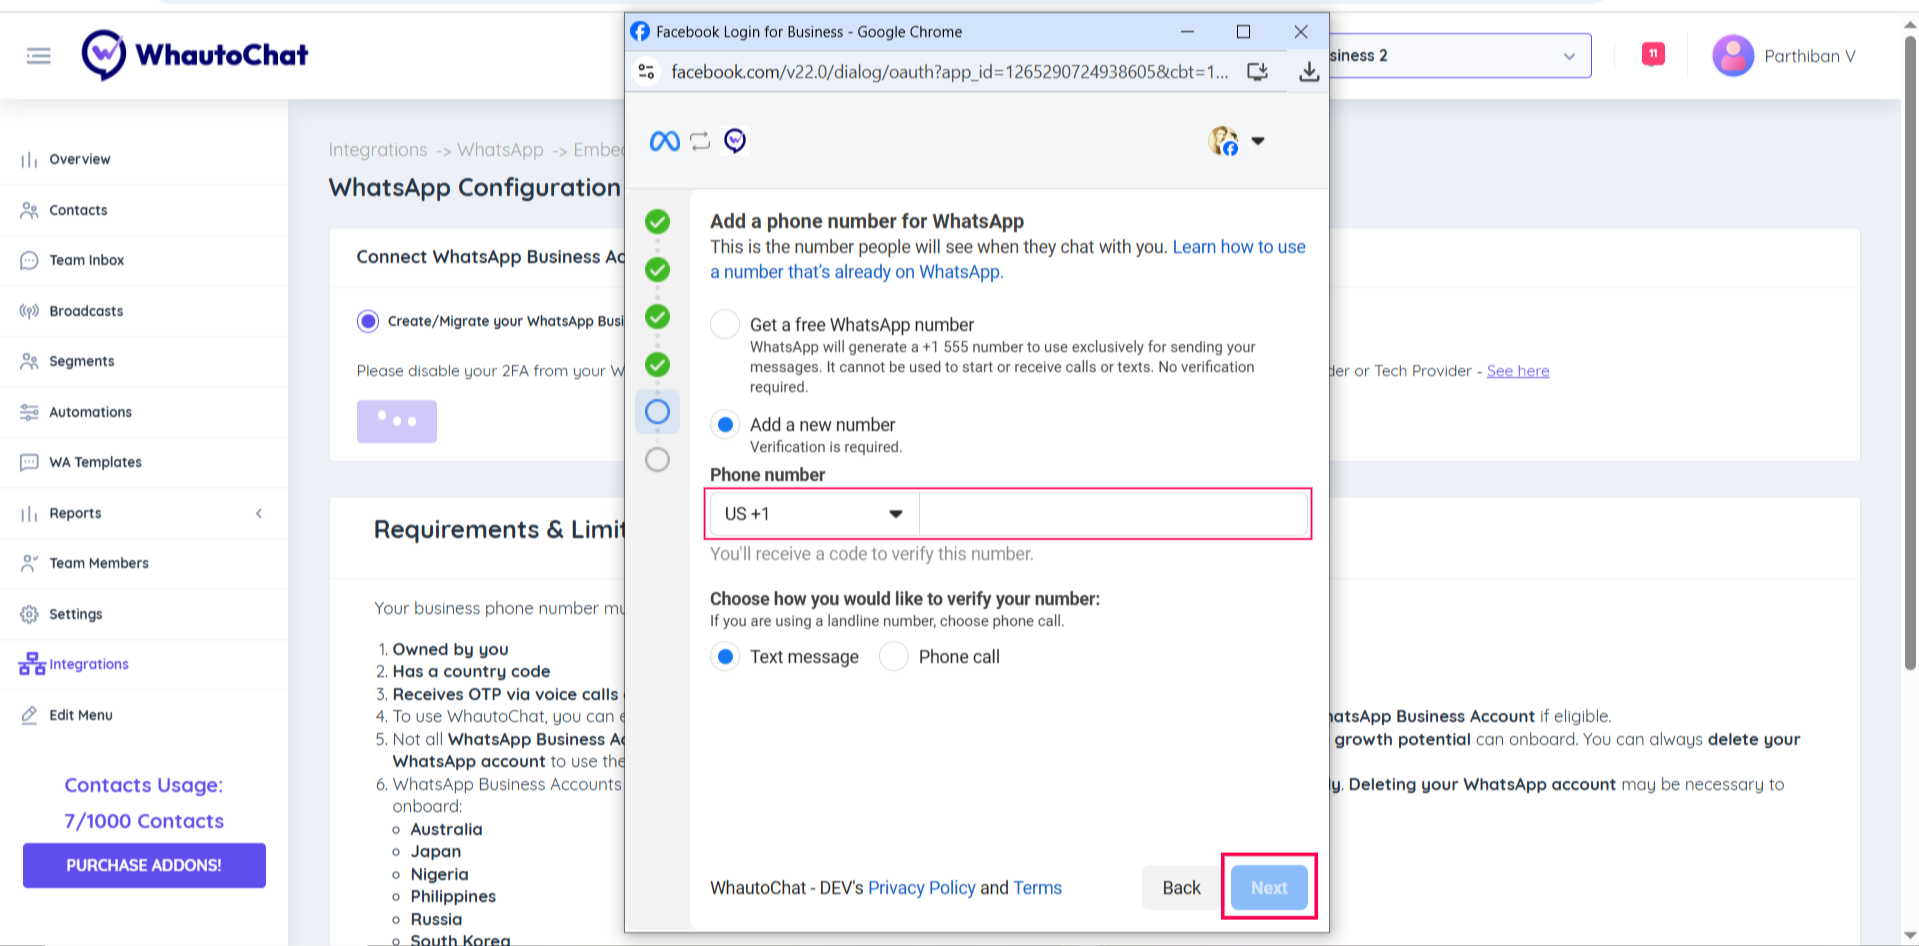This screenshot has height=946, width=1919.
Task: Open Parthiban V profile avatar
Action: tap(1733, 56)
